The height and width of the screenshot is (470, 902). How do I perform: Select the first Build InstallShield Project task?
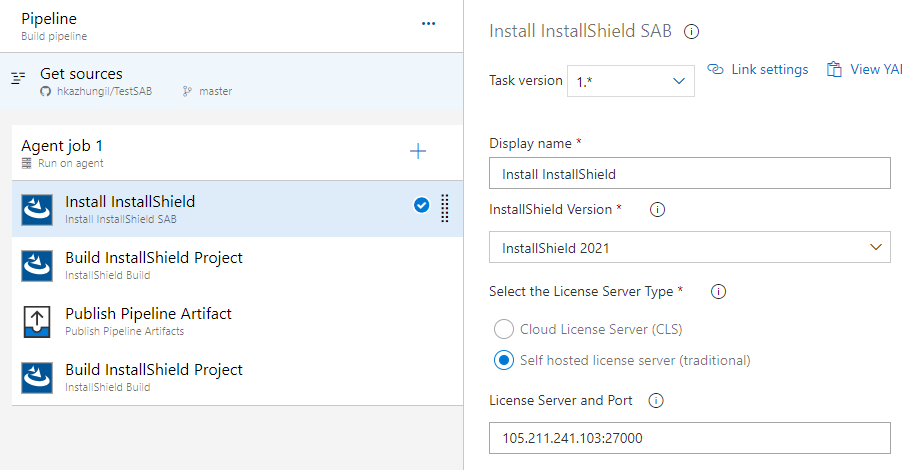[x=237, y=265]
